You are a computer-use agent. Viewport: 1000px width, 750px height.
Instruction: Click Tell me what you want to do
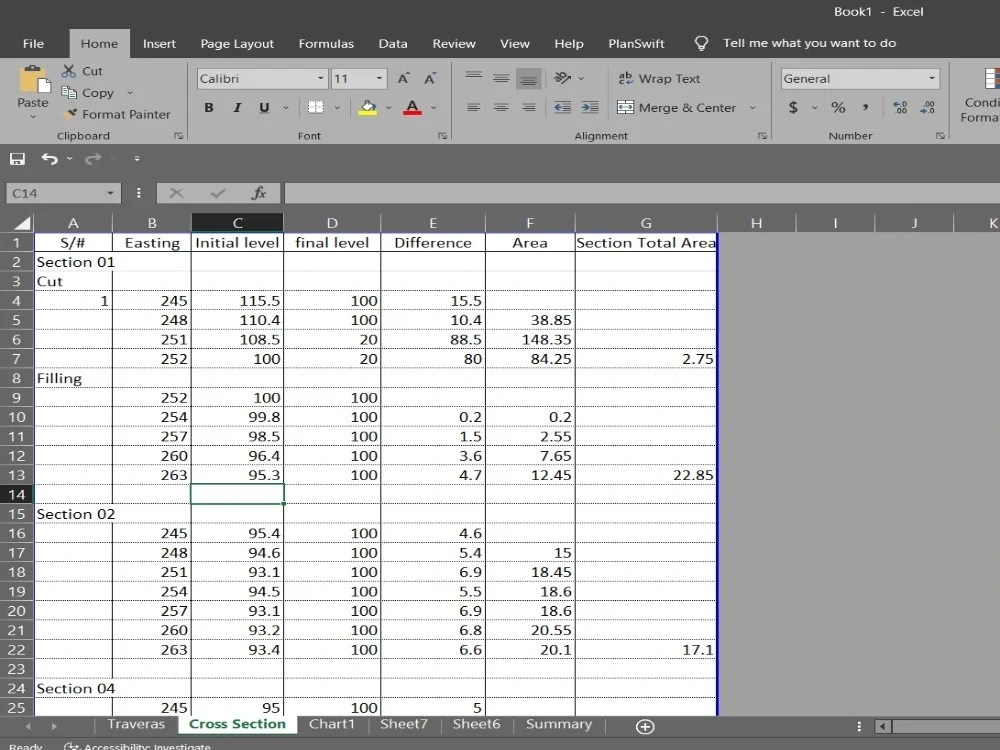pyautogui.click(x=809, y=43)
